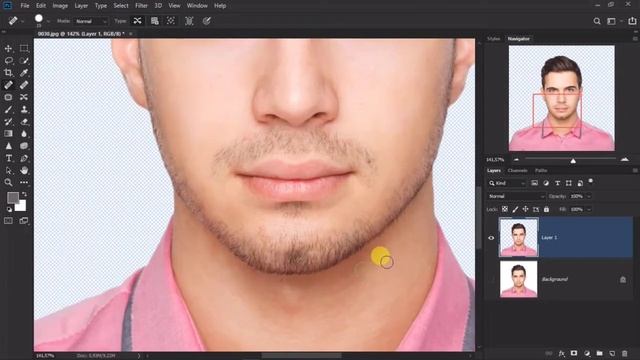Image resolution: width=640 pixels, height=360 pixels.
Task: Create a new layer button
Action: tap(612, 353)
